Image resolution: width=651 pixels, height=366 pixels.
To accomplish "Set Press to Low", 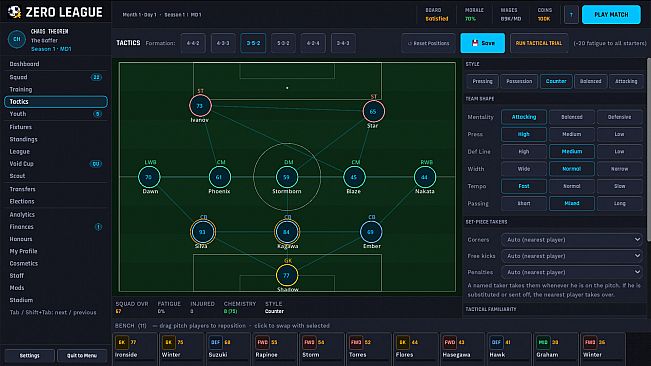I will tap(619, 134).
